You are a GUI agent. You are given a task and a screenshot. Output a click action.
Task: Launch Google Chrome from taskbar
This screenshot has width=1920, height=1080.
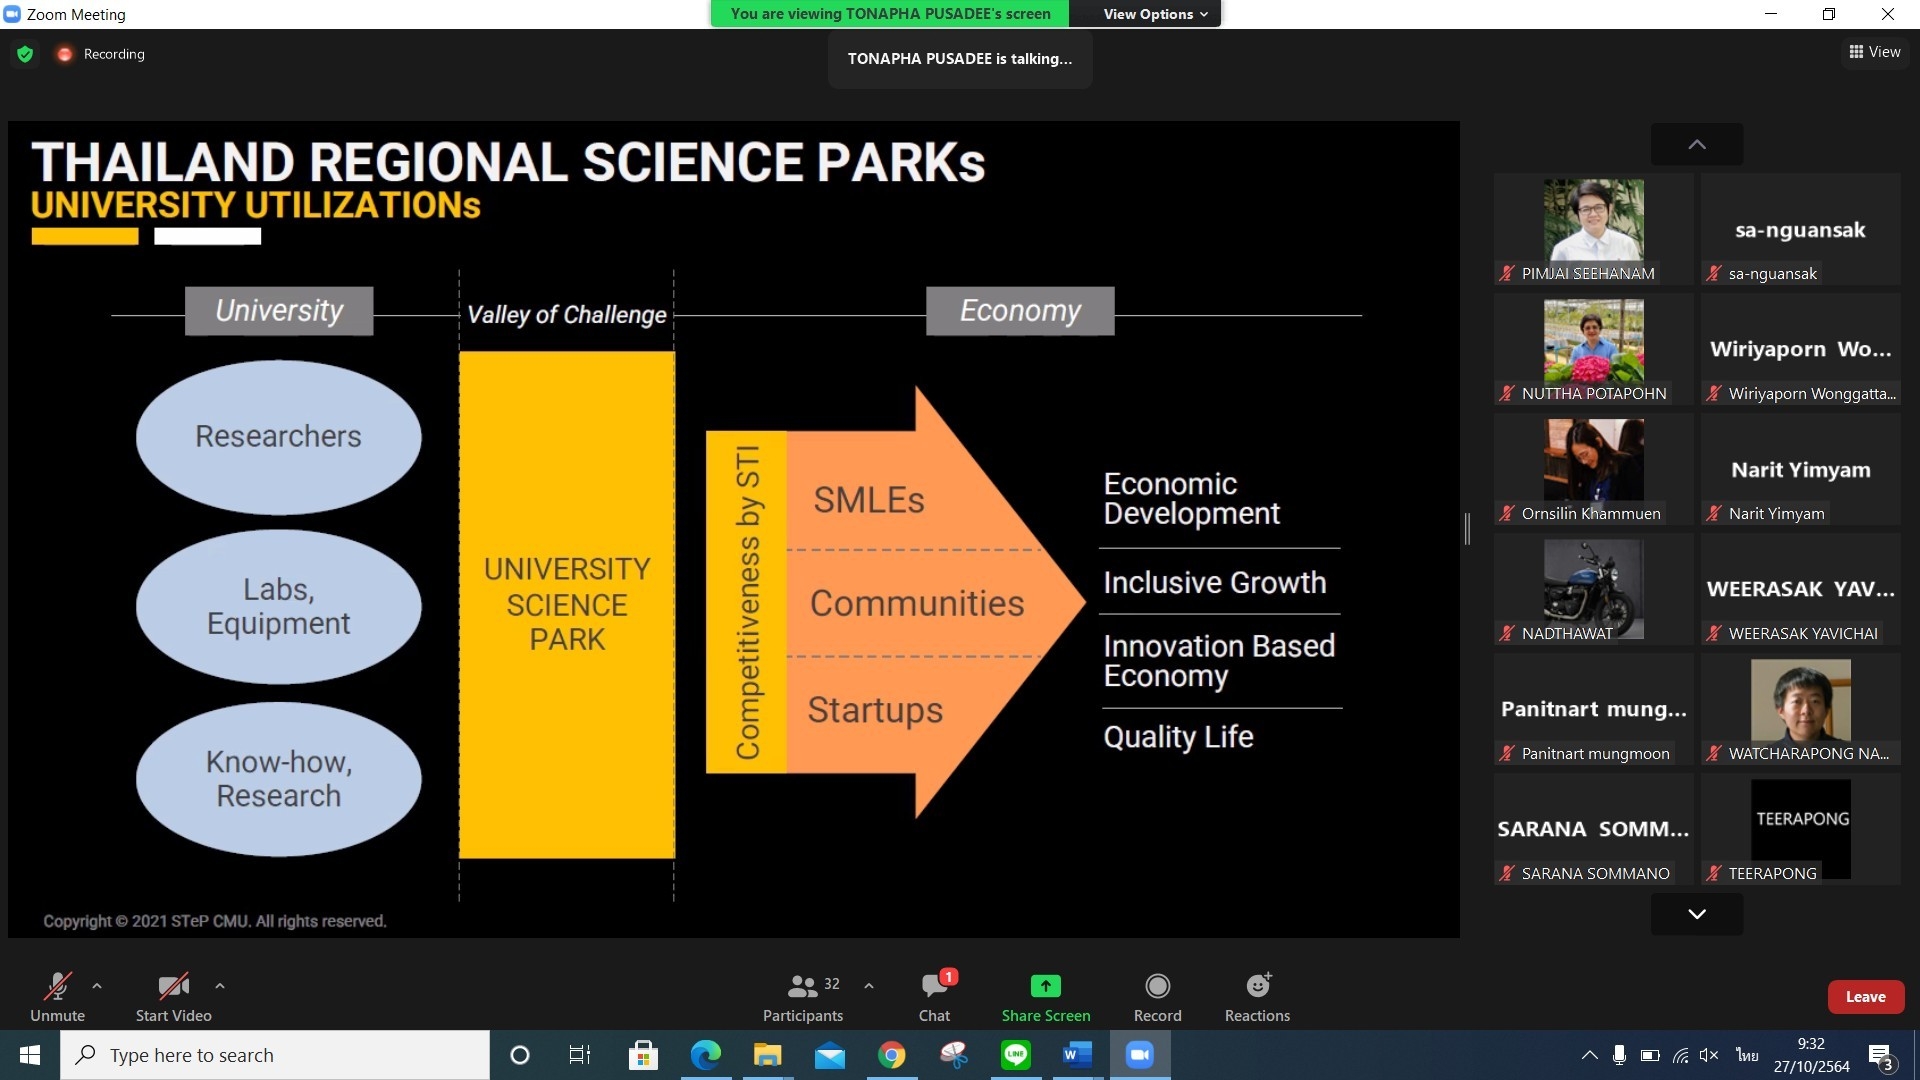(x=891, y=1055)
